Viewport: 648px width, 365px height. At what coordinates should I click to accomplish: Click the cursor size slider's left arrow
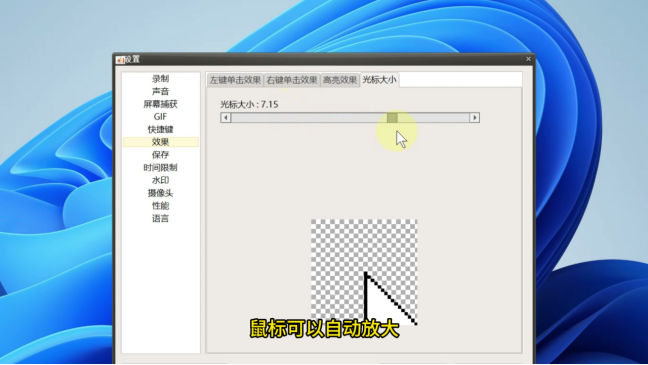[226, 118]
